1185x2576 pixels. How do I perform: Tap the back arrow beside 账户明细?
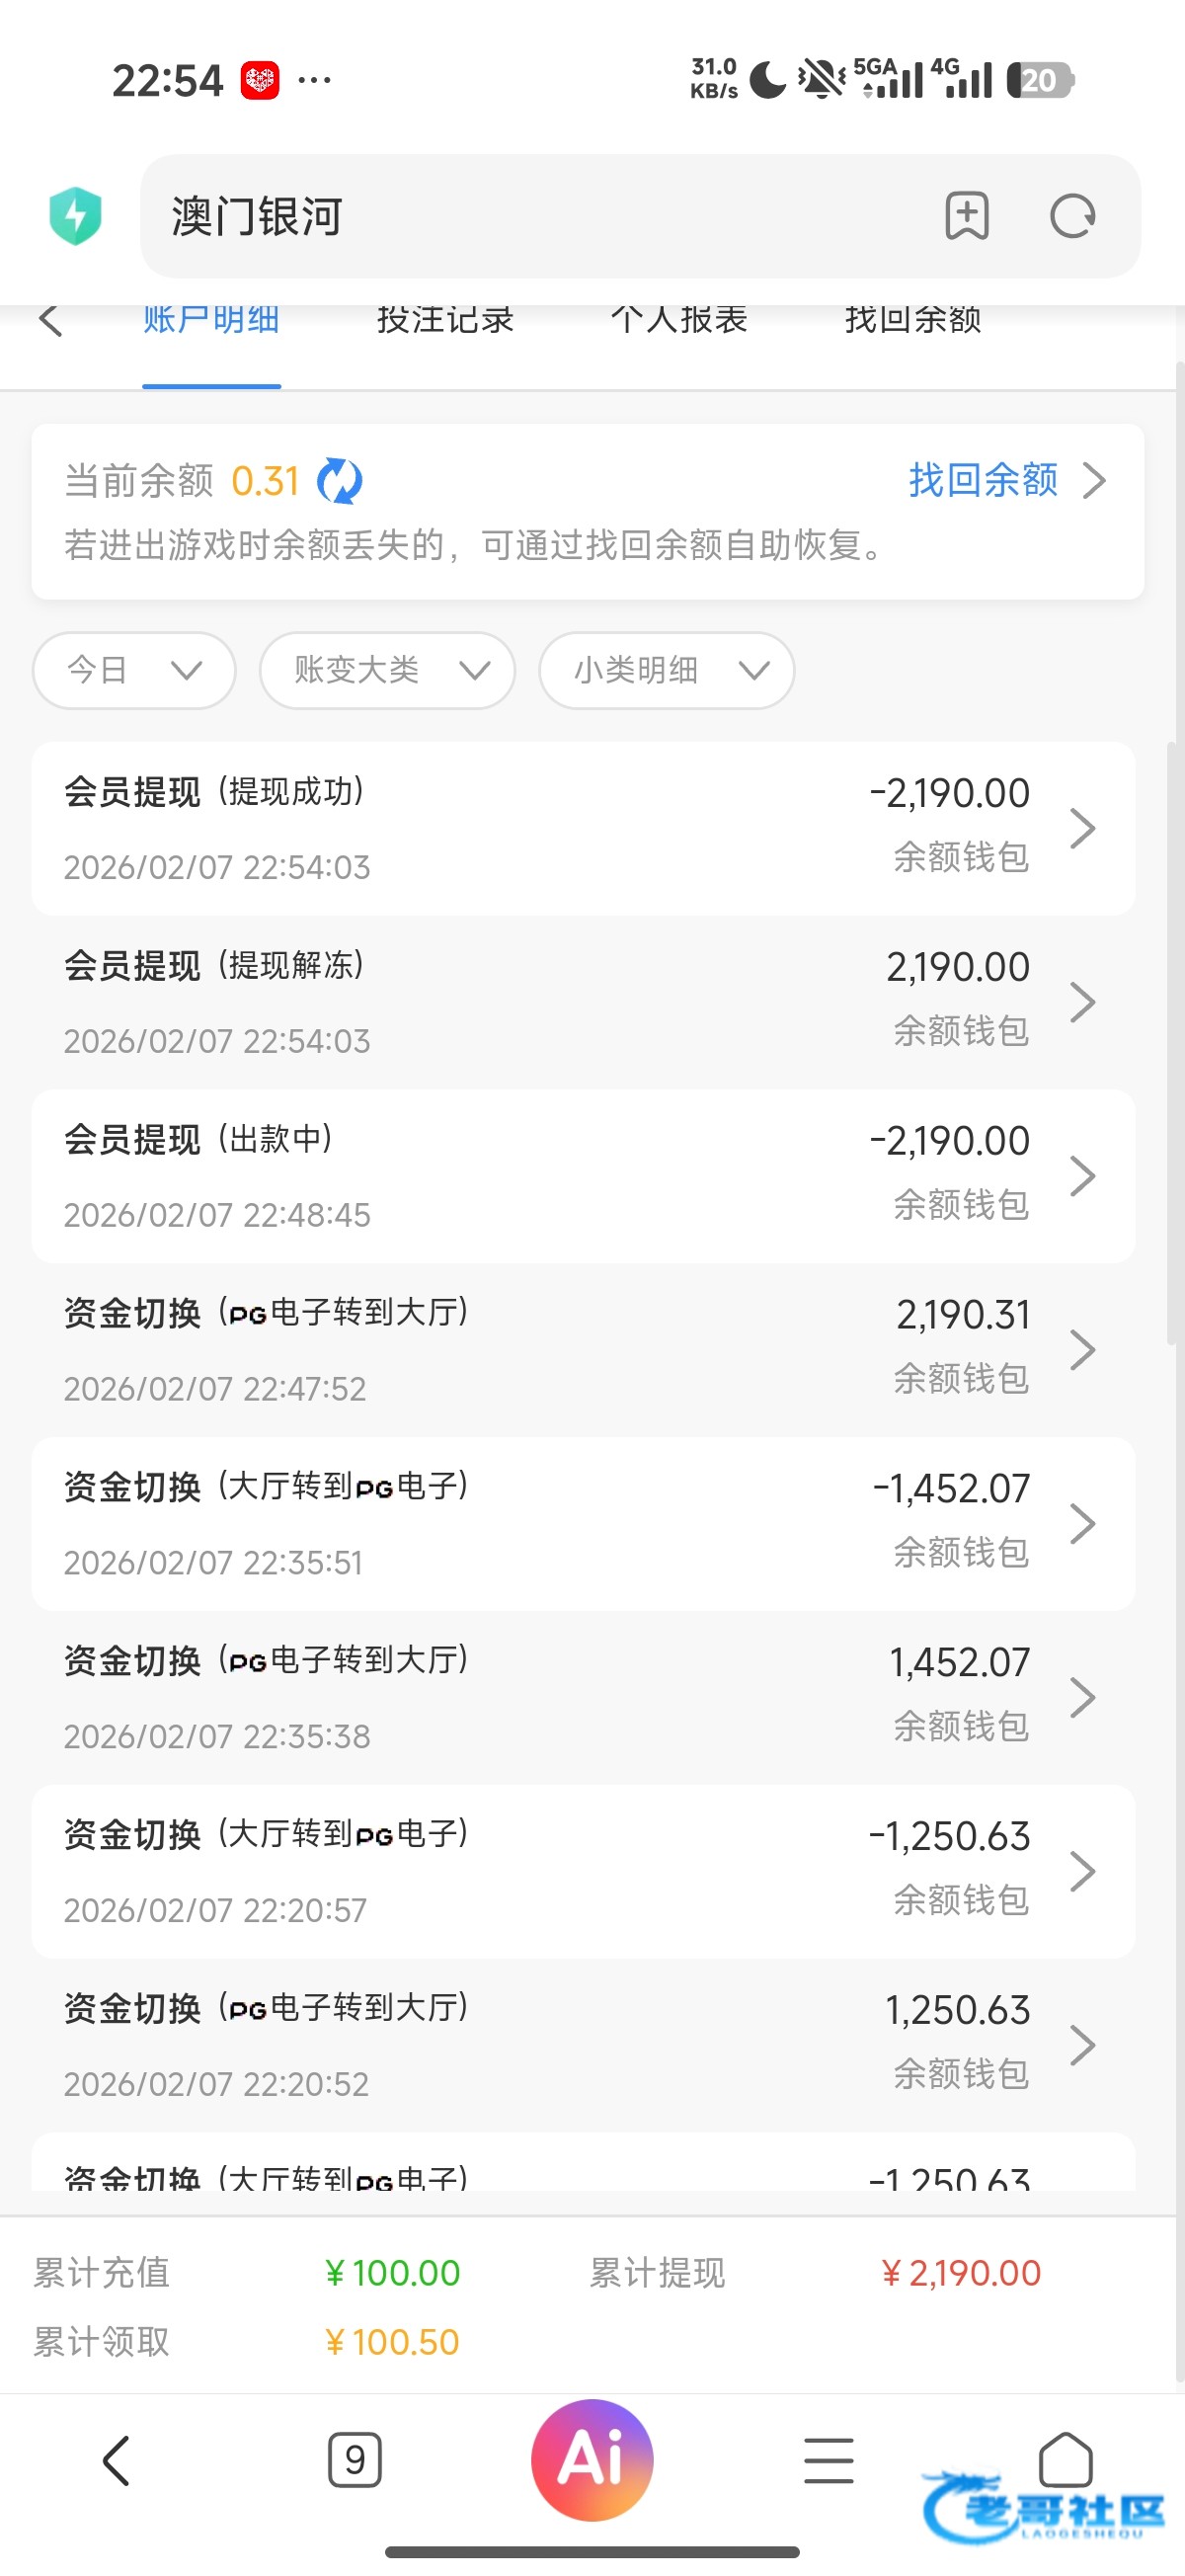(50, 321)
